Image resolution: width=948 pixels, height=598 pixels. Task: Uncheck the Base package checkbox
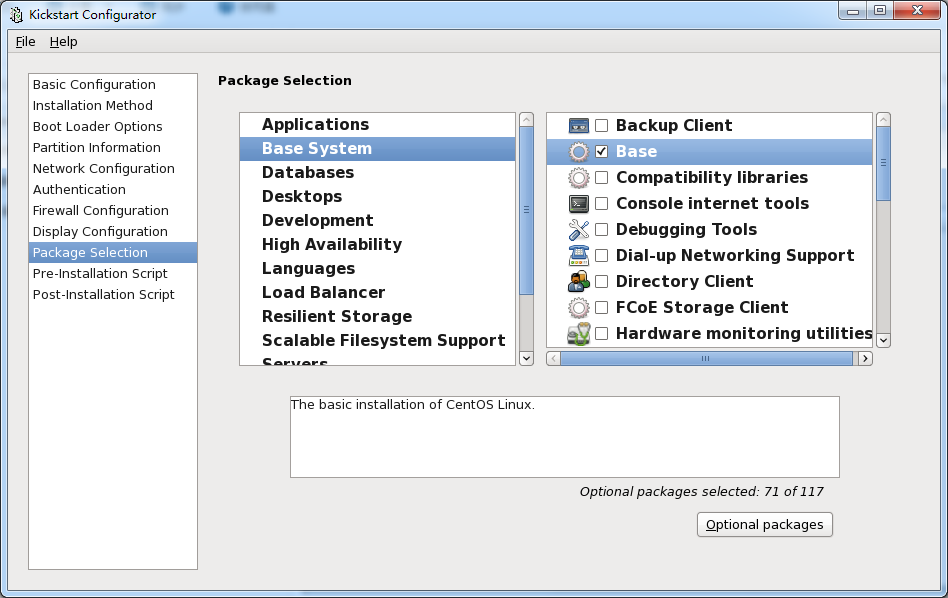(x=602, y=152)
